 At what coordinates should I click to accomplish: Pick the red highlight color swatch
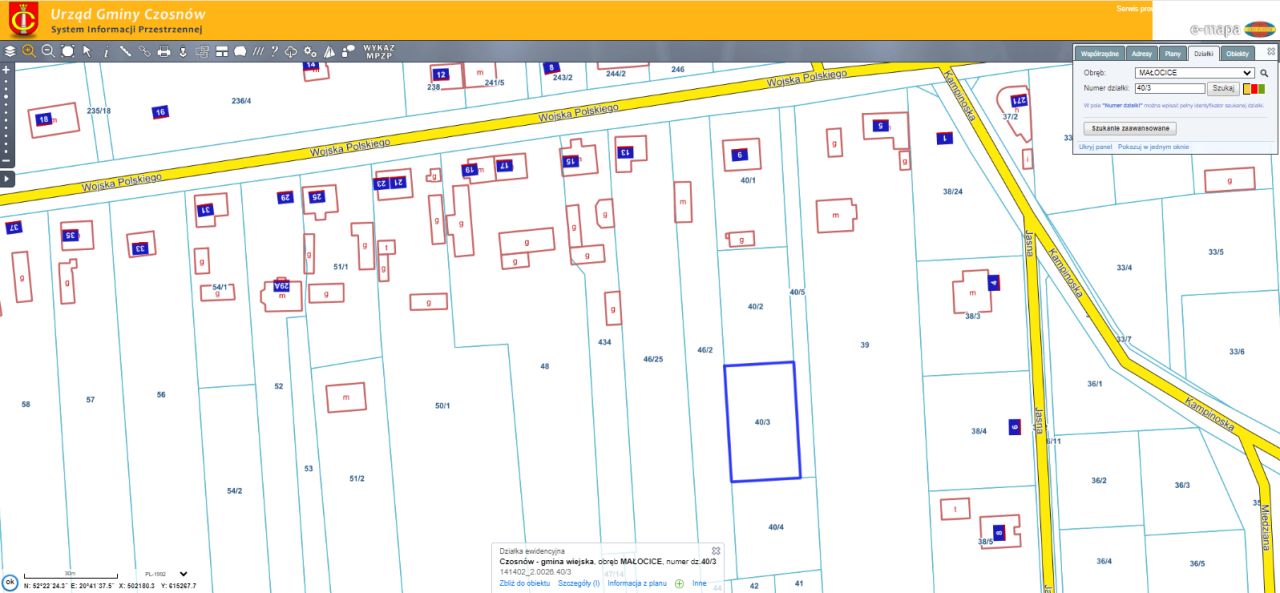click(x=1253, y=89)
